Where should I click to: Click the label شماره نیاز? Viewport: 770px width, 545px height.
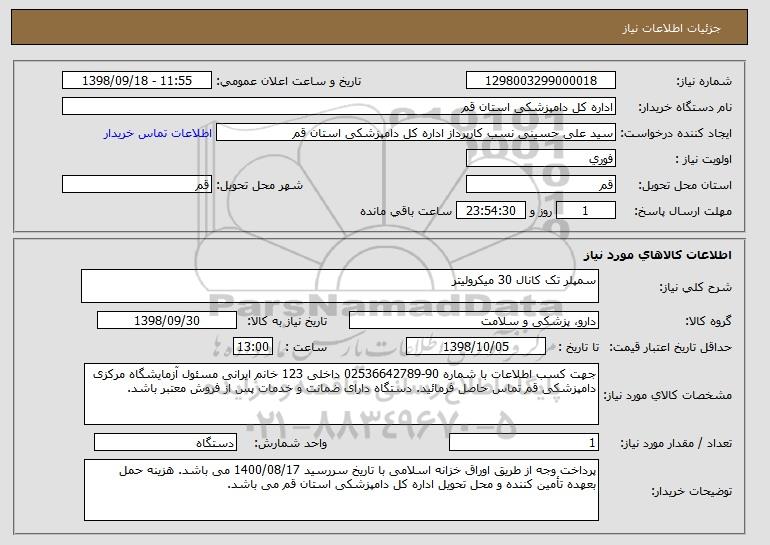point(704,81)
